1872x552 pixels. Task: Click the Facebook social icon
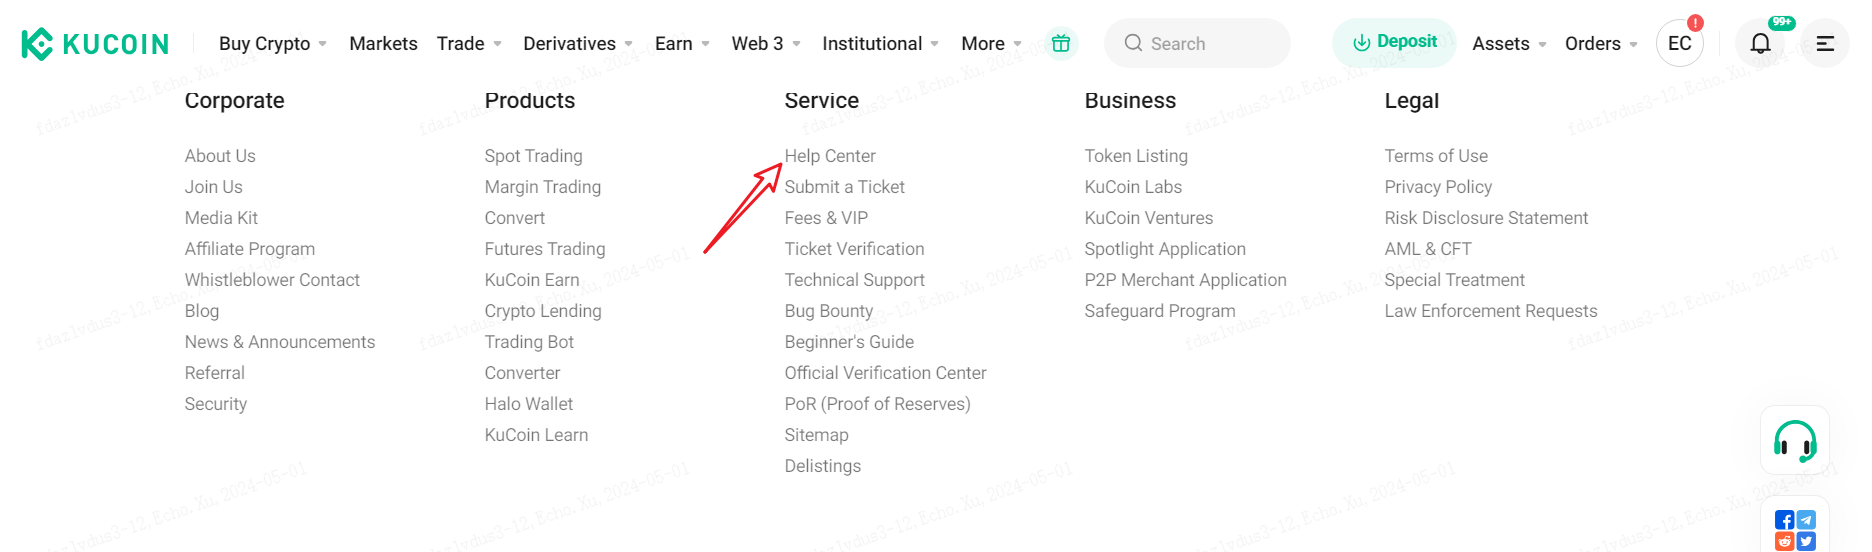pyautogui.click(x=1784, y=520)
